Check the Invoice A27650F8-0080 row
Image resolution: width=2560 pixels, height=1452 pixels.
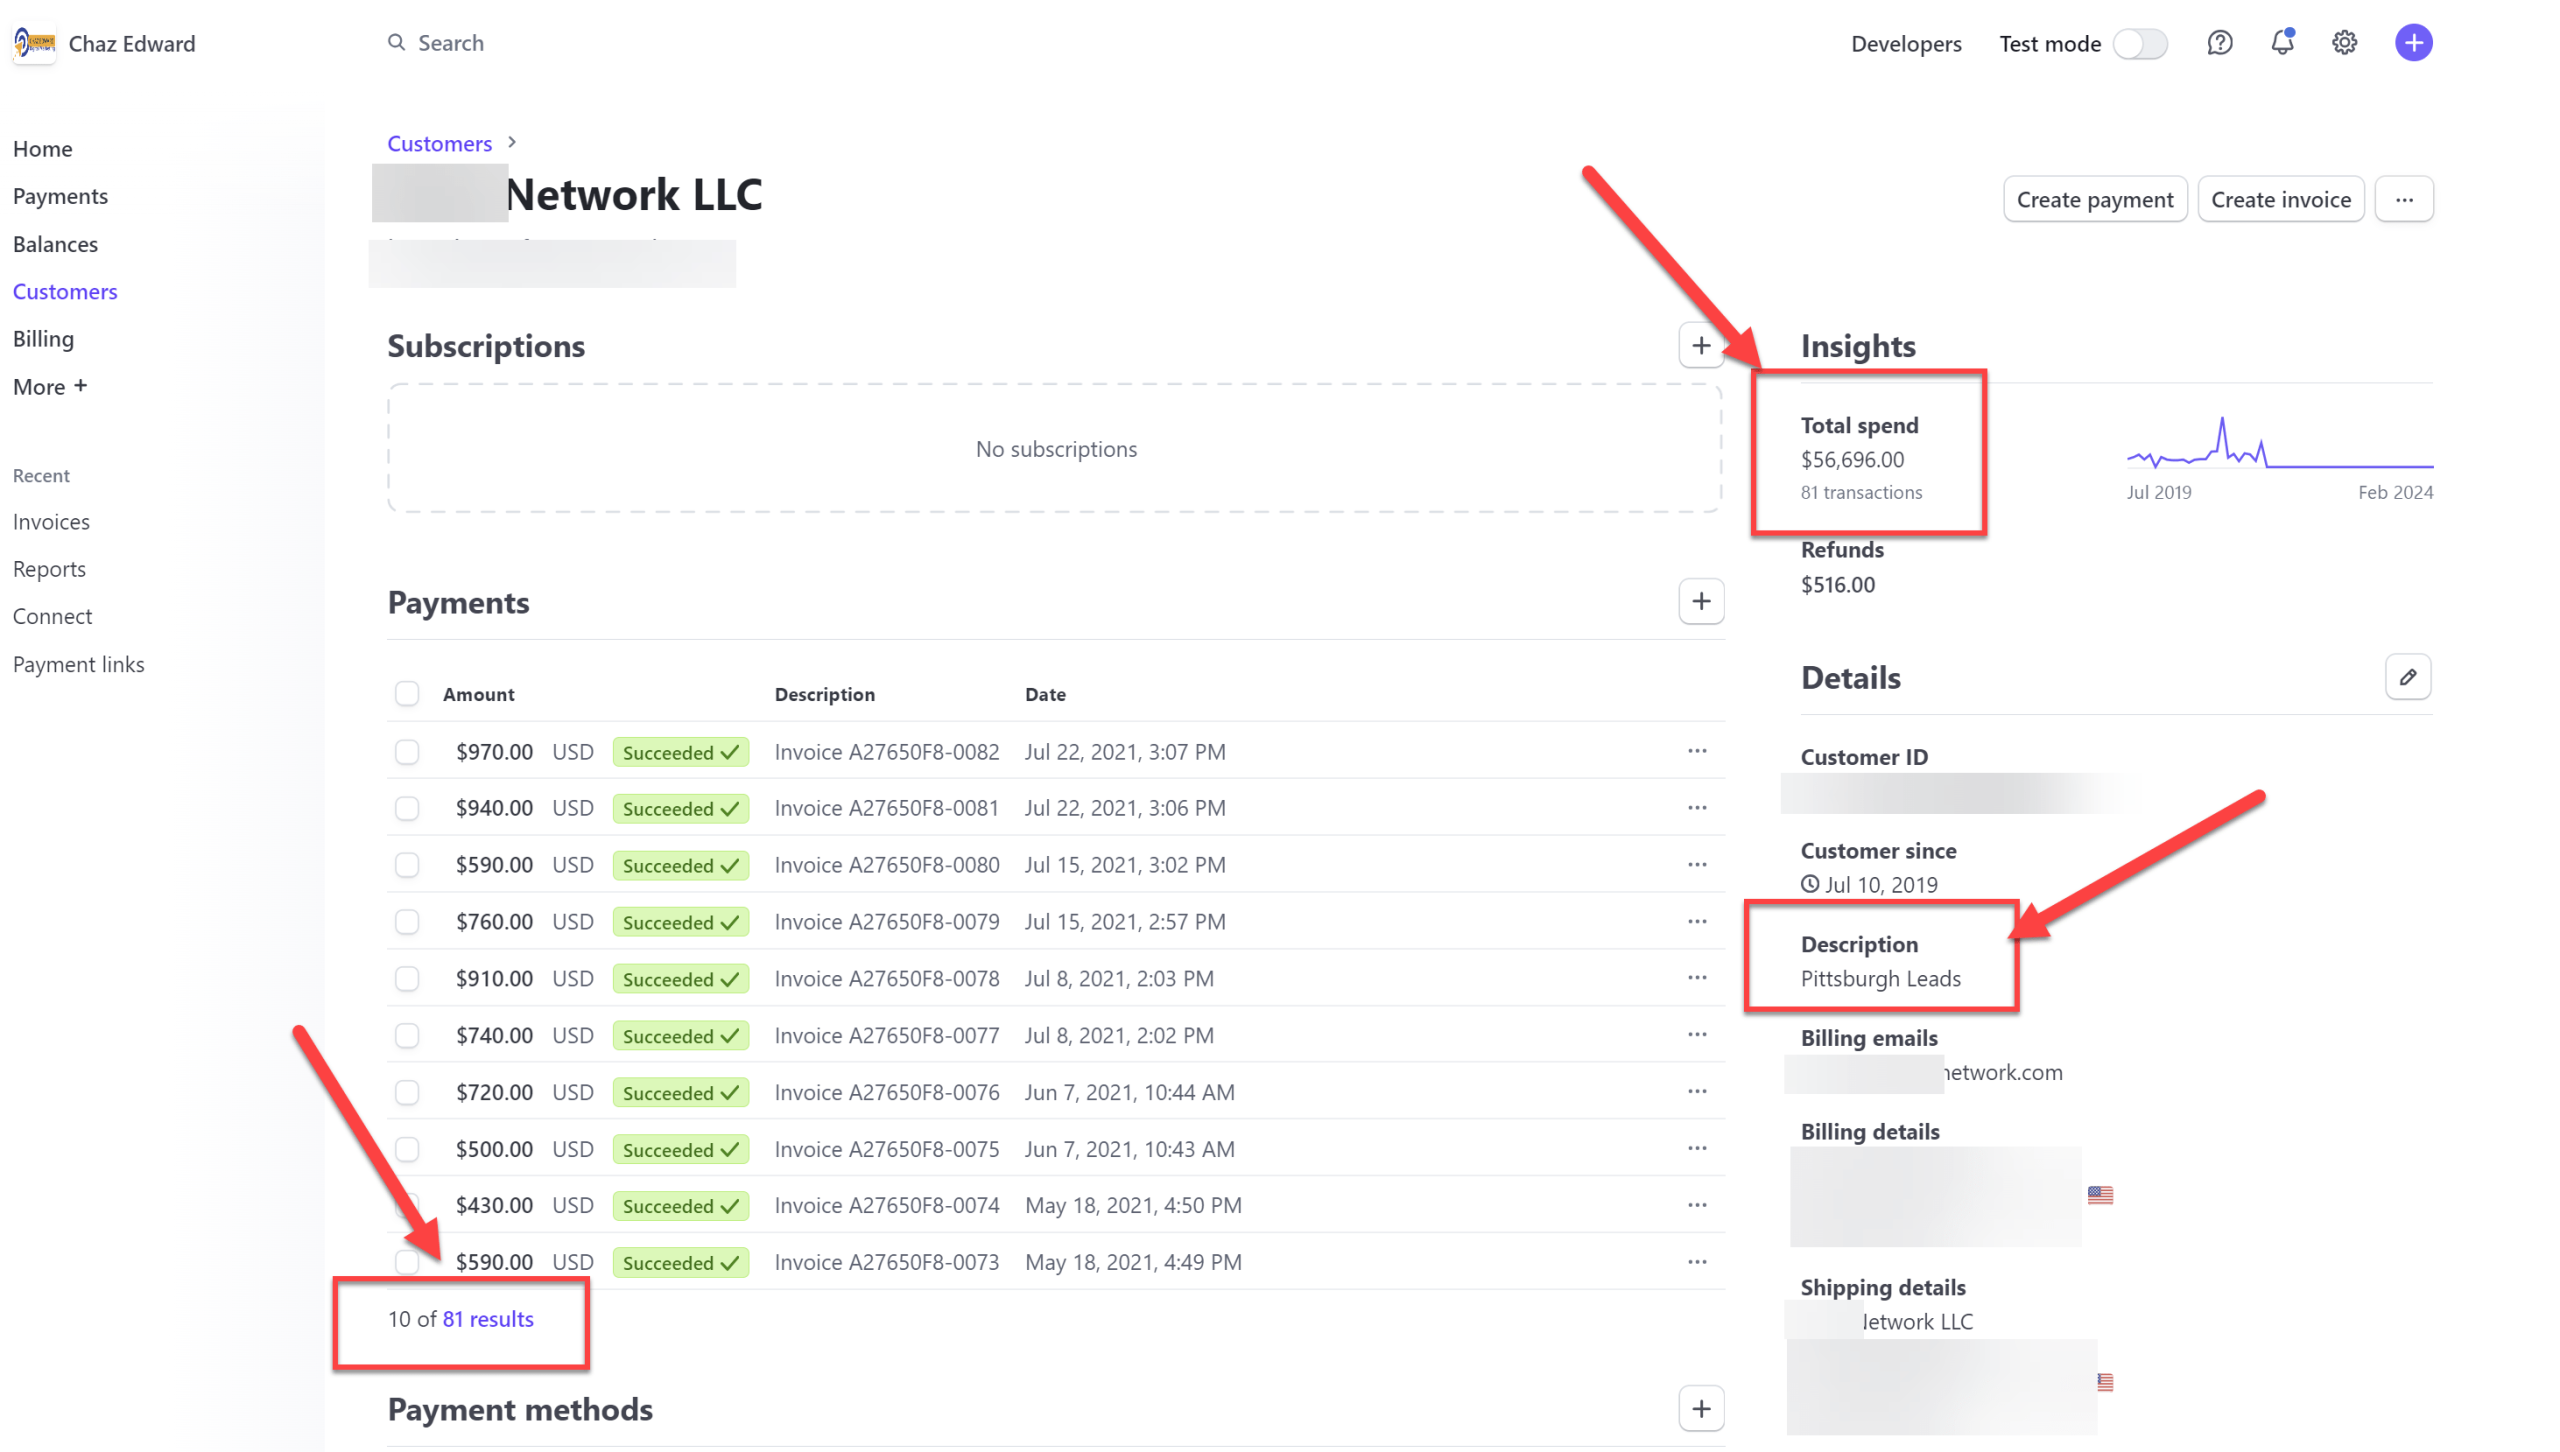tap(407, 865)
